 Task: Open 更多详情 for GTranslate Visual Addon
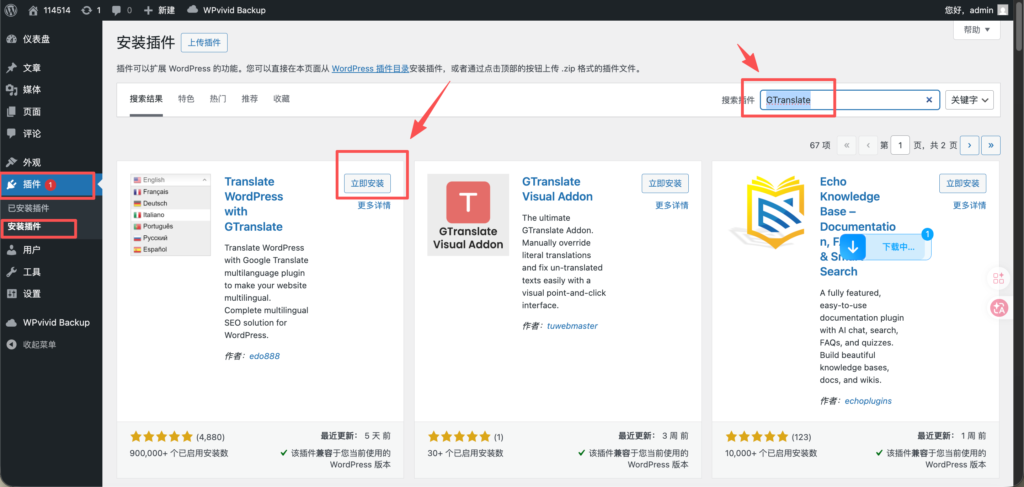tap(671, 205)
